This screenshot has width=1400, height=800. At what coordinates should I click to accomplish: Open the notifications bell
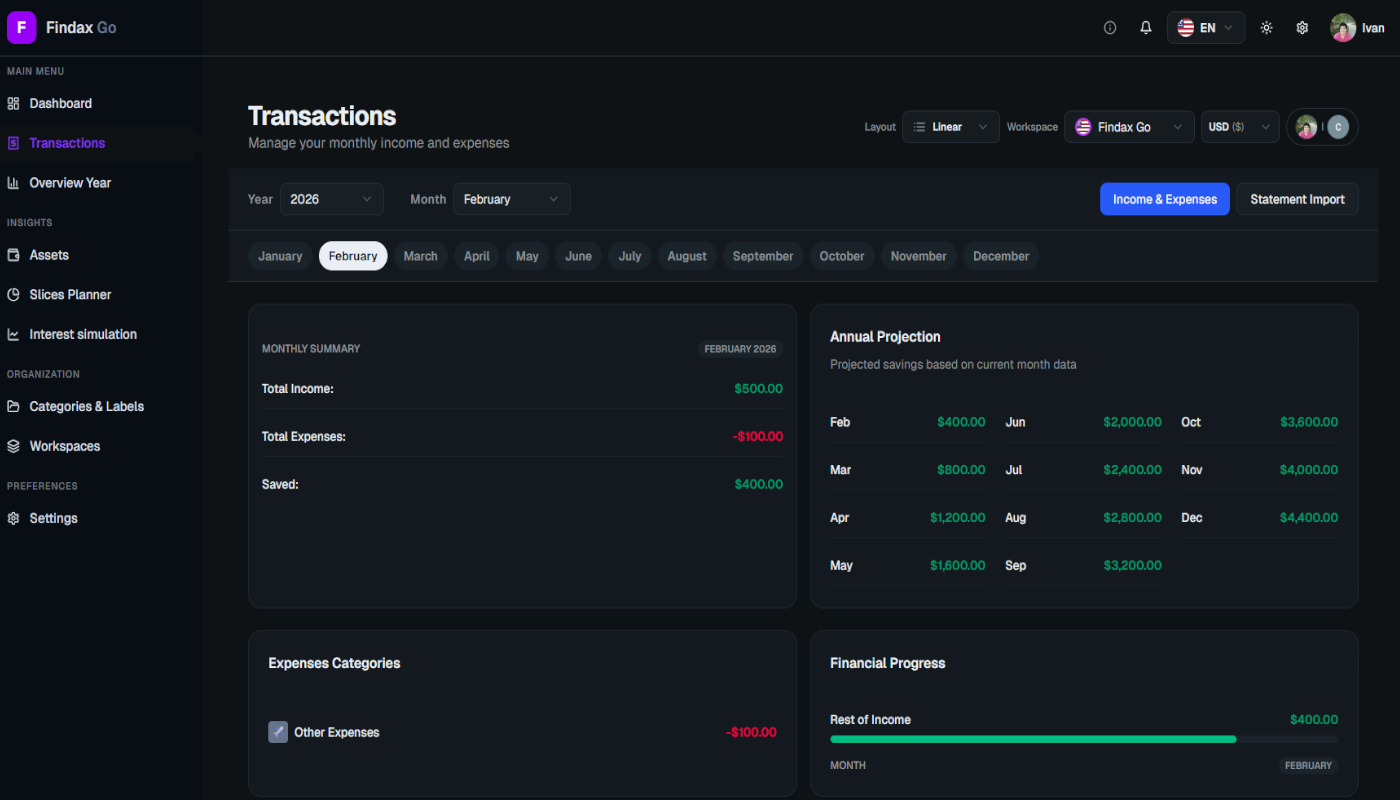[1145, 27]
